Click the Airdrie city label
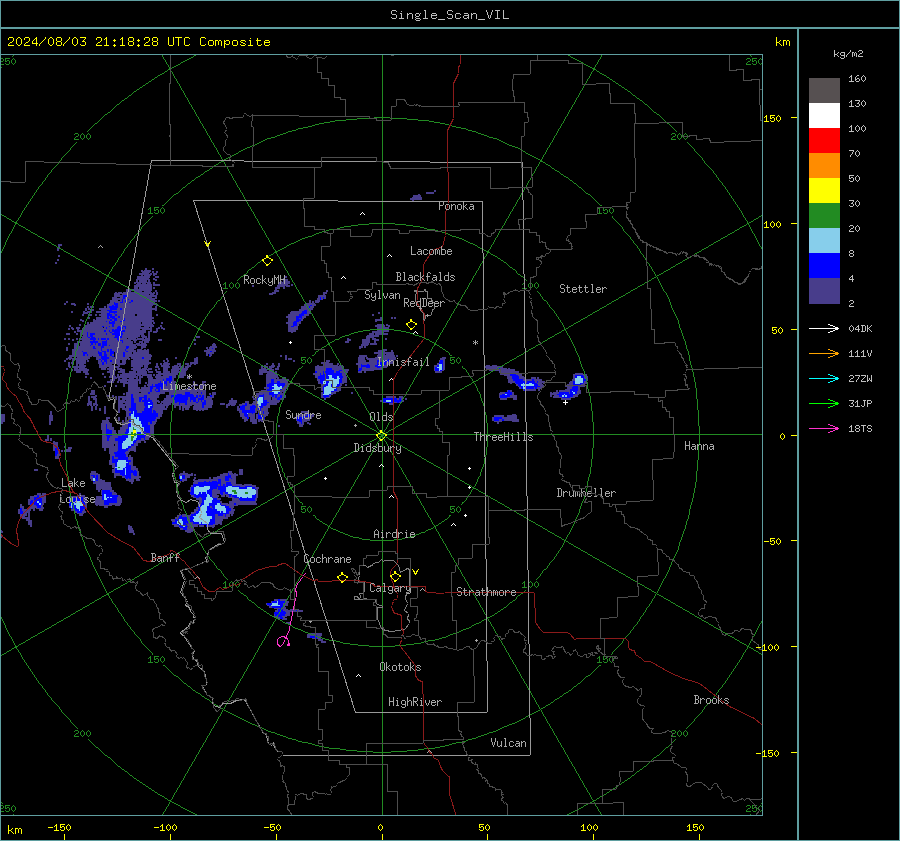The width and height of the screenshot is (900, 841). (394, 534)
